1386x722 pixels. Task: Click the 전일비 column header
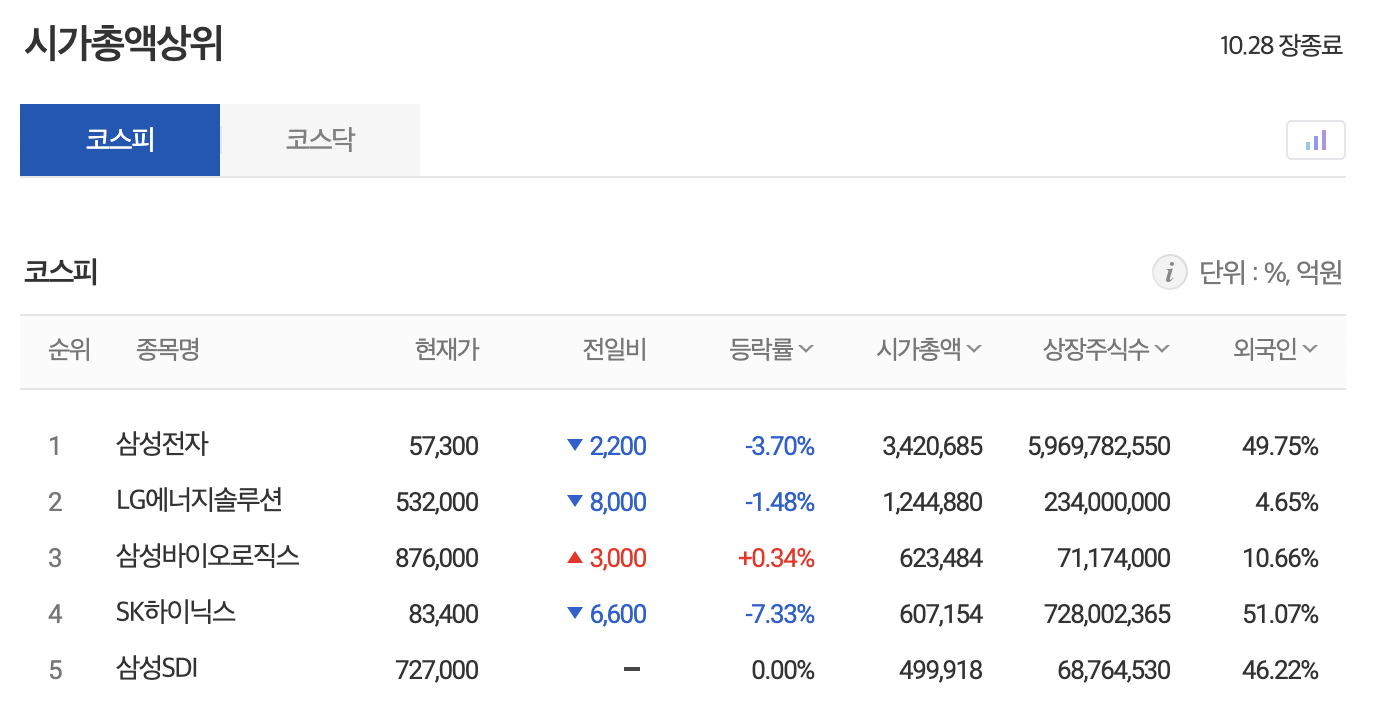[615, 349]
